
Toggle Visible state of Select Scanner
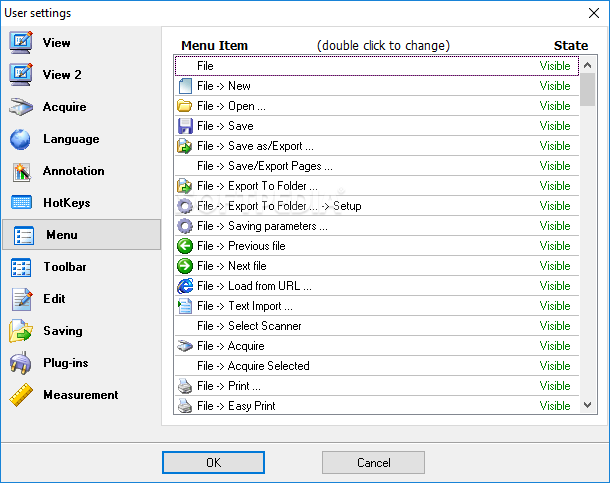coord(555,326)
